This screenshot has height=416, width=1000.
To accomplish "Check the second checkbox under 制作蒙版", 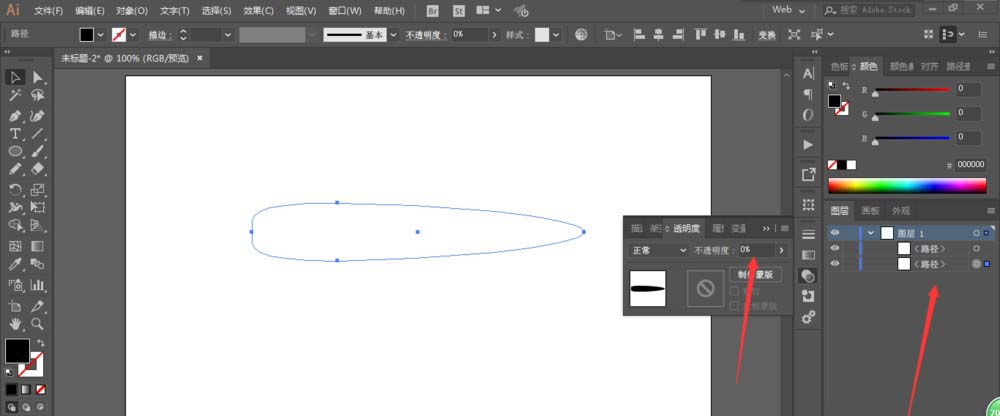I will pyautogui.click(x=734, y=306).
